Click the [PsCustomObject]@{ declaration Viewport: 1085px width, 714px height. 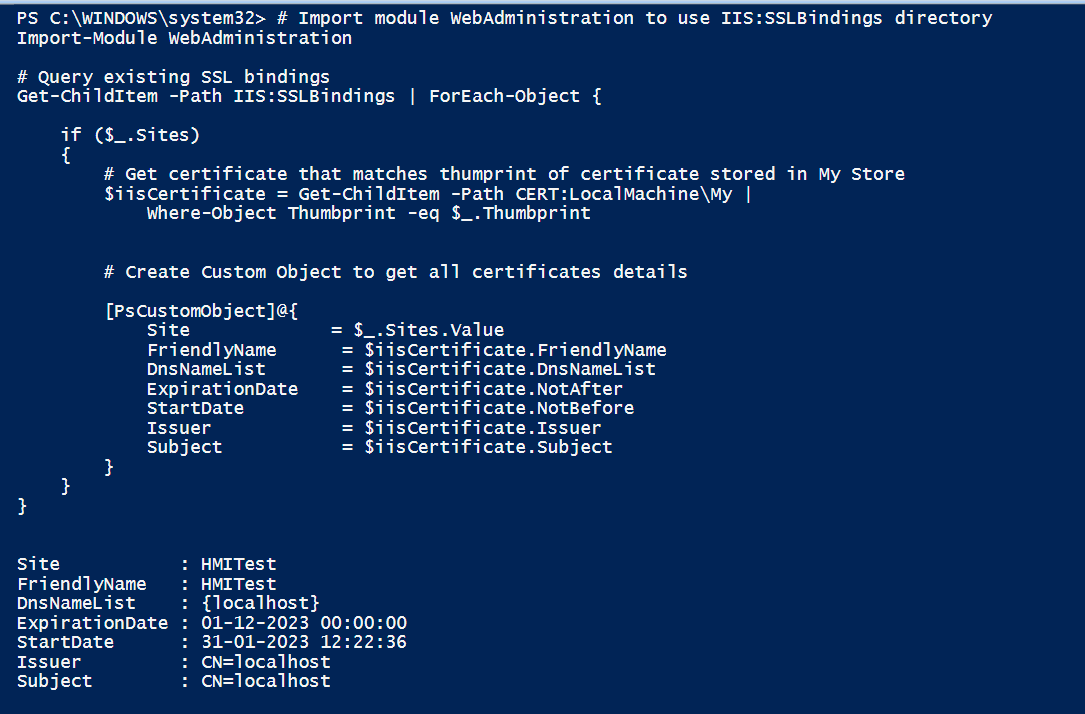tap(201, 311)
